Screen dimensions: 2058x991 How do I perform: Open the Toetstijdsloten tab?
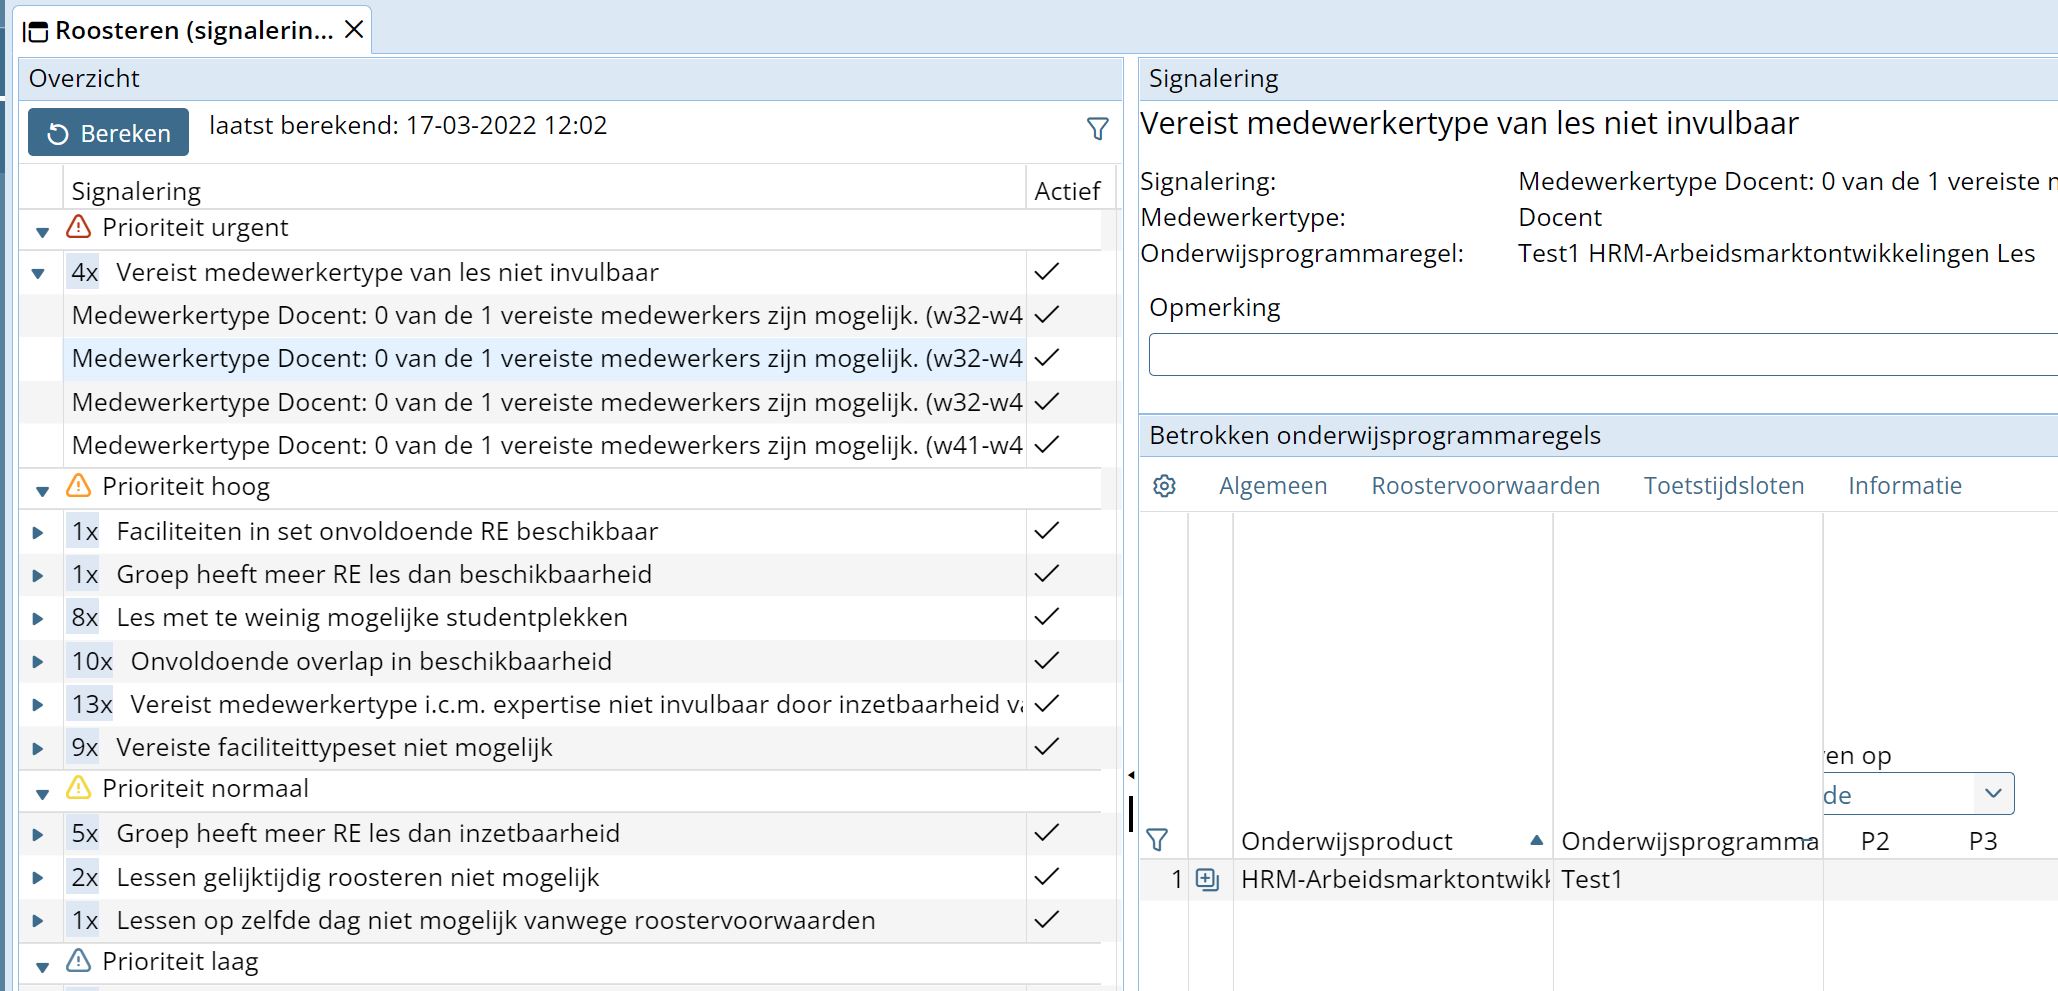[x=1724, y=486]
